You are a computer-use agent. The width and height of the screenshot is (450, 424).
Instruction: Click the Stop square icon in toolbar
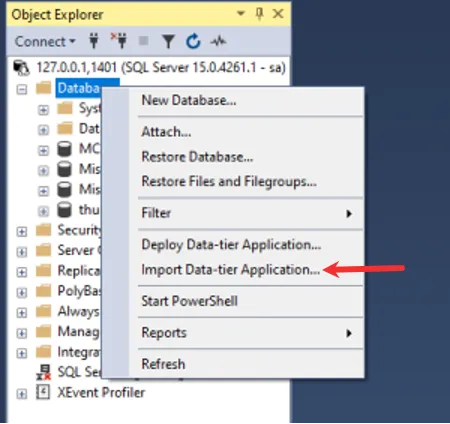(x=144, y=41)
